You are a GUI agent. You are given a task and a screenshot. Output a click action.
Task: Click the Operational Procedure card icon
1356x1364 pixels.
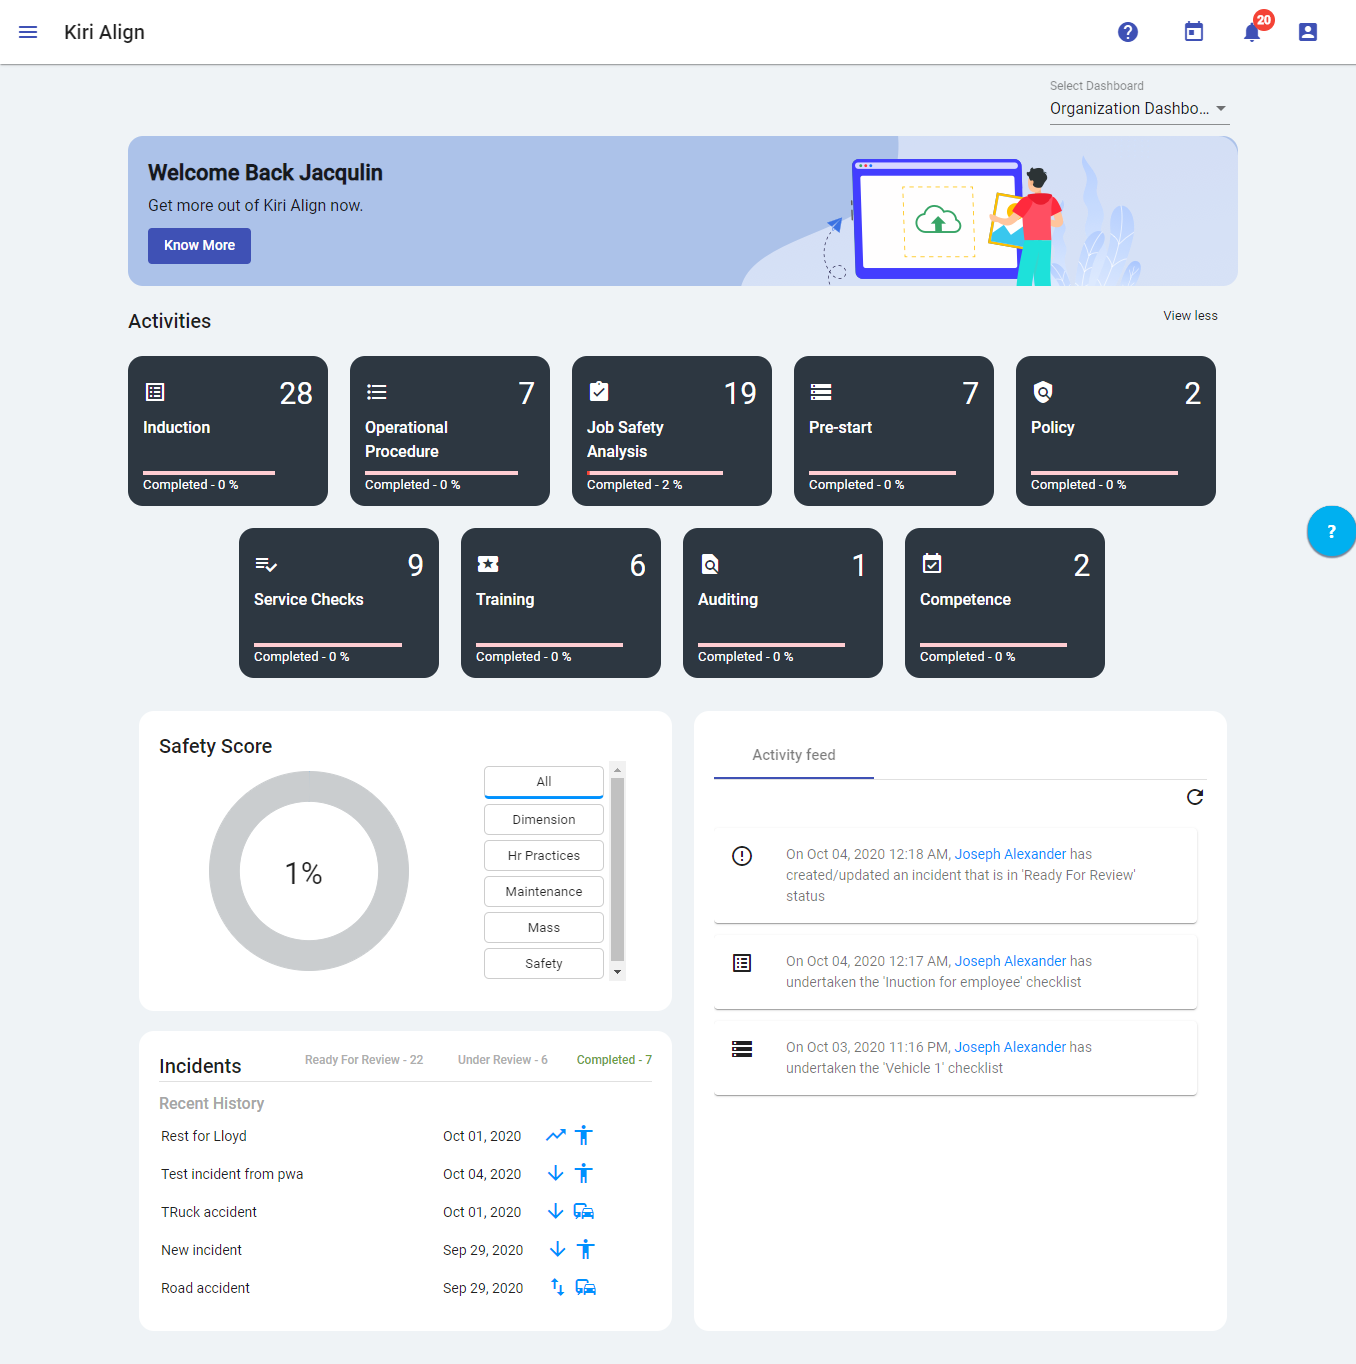[377, 392]
